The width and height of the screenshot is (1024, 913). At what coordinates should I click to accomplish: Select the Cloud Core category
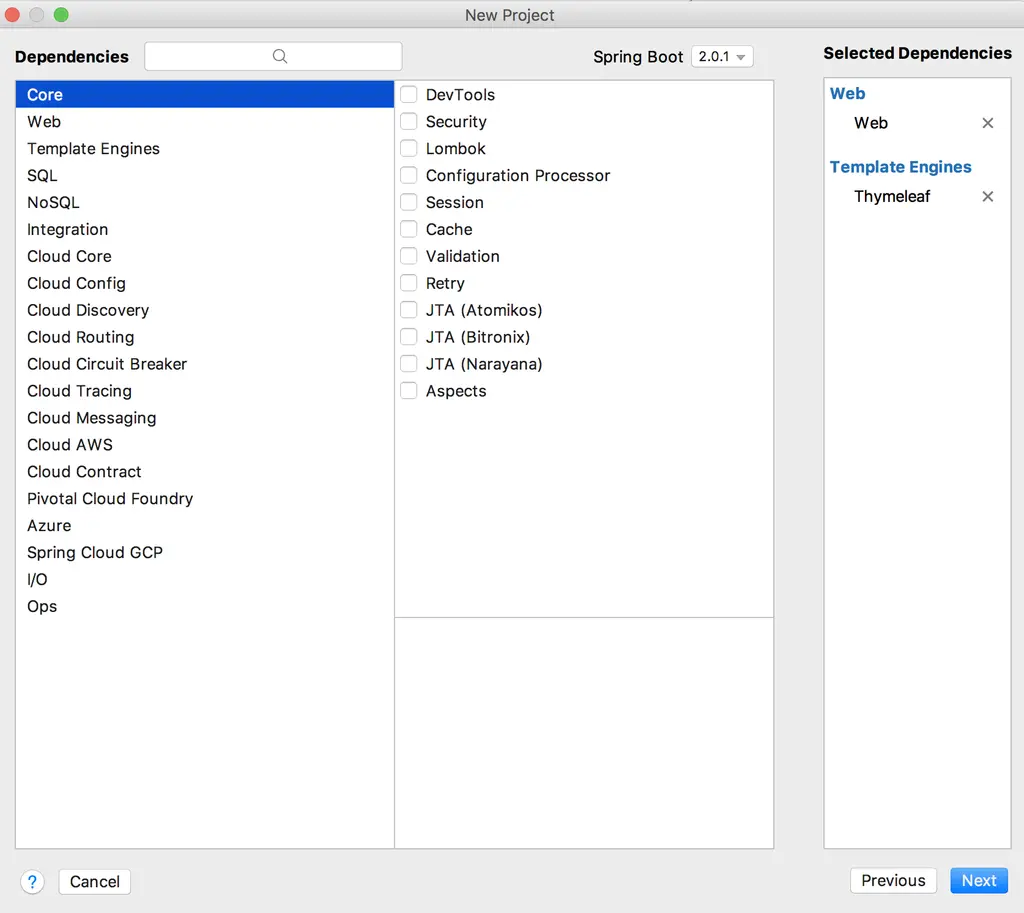click(204, 256)
